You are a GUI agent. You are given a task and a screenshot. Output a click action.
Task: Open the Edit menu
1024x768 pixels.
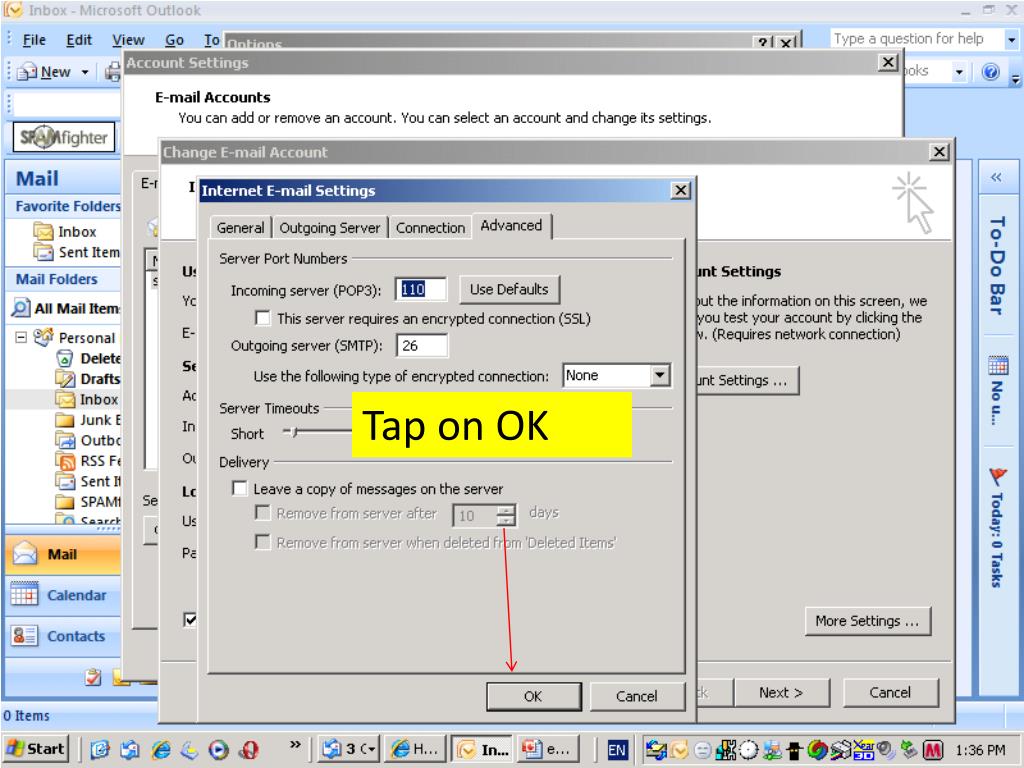pos(79,40)
